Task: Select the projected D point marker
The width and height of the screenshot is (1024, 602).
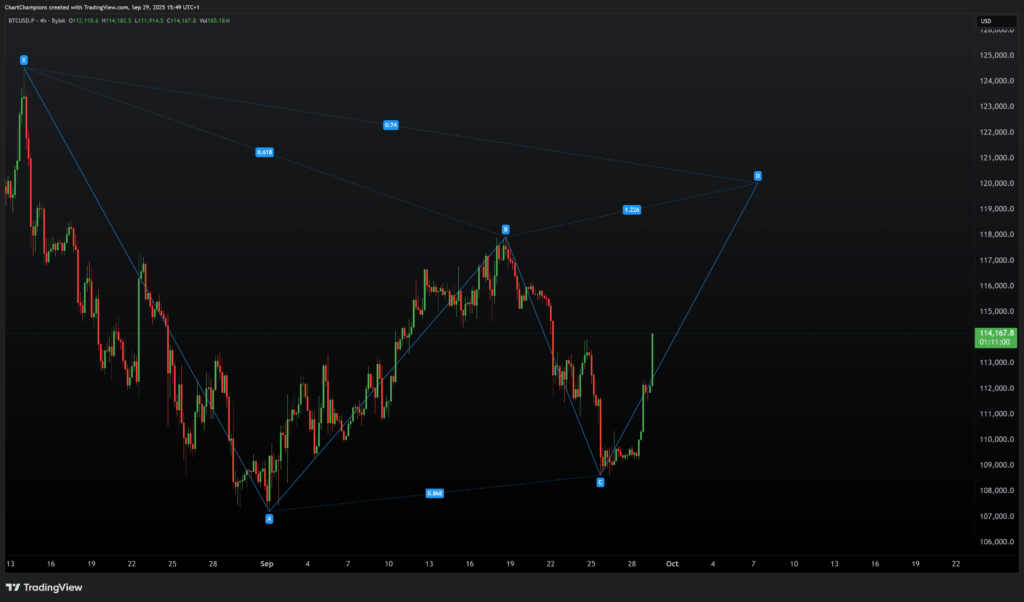Action: pyautogui.click(x=758, y=176)
